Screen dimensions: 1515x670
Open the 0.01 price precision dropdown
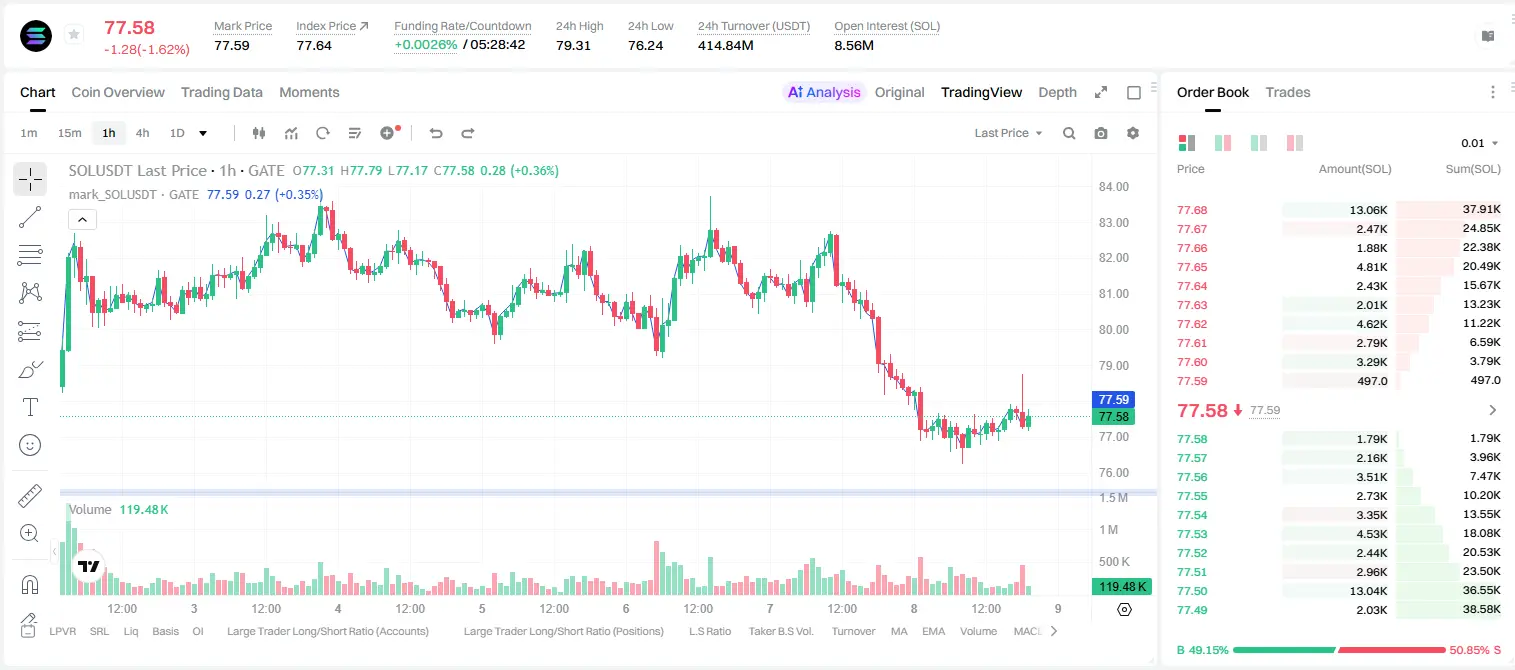pos(1480,143)
